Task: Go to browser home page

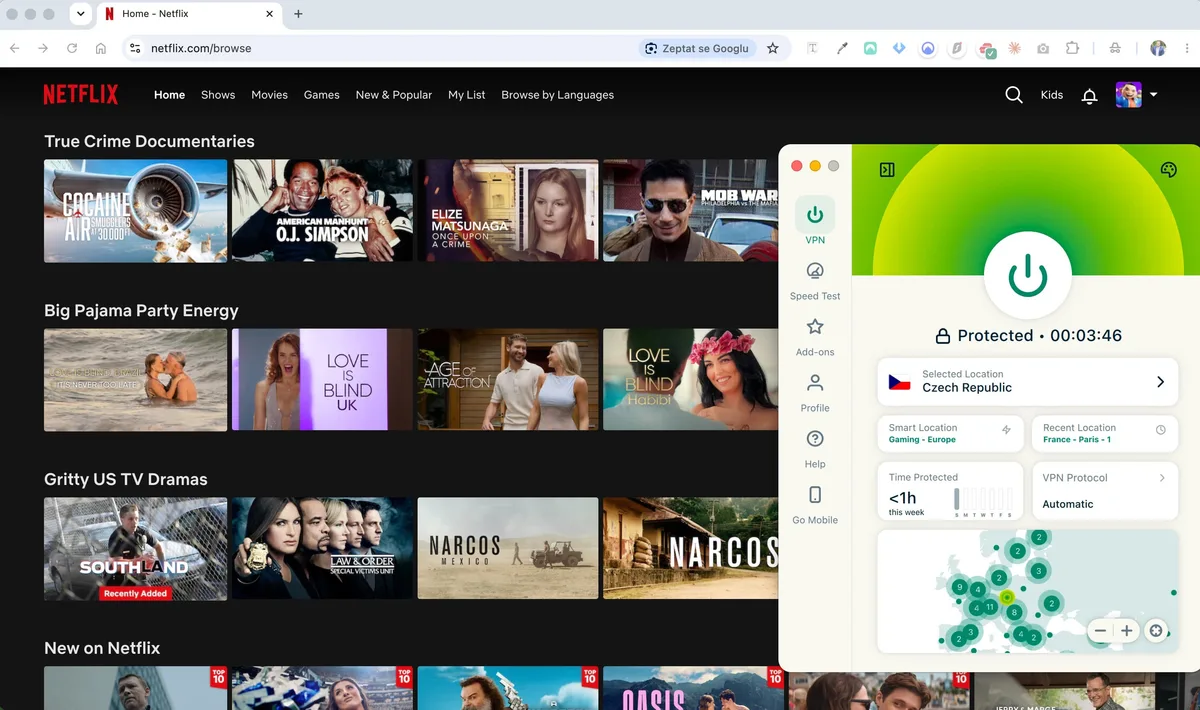Action: (x=101, y=48)
